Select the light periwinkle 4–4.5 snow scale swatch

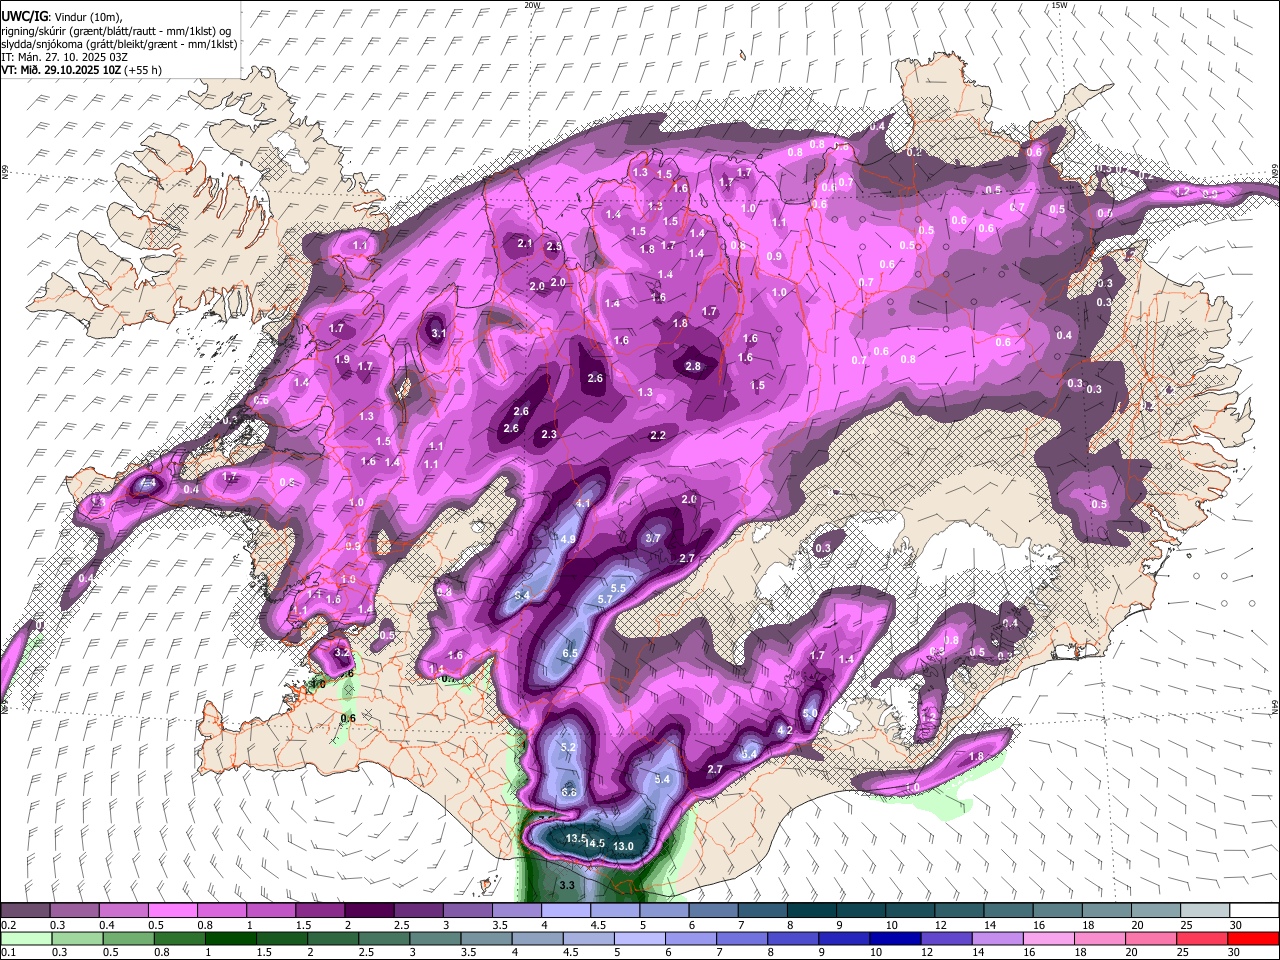click(x=566, y=911)
